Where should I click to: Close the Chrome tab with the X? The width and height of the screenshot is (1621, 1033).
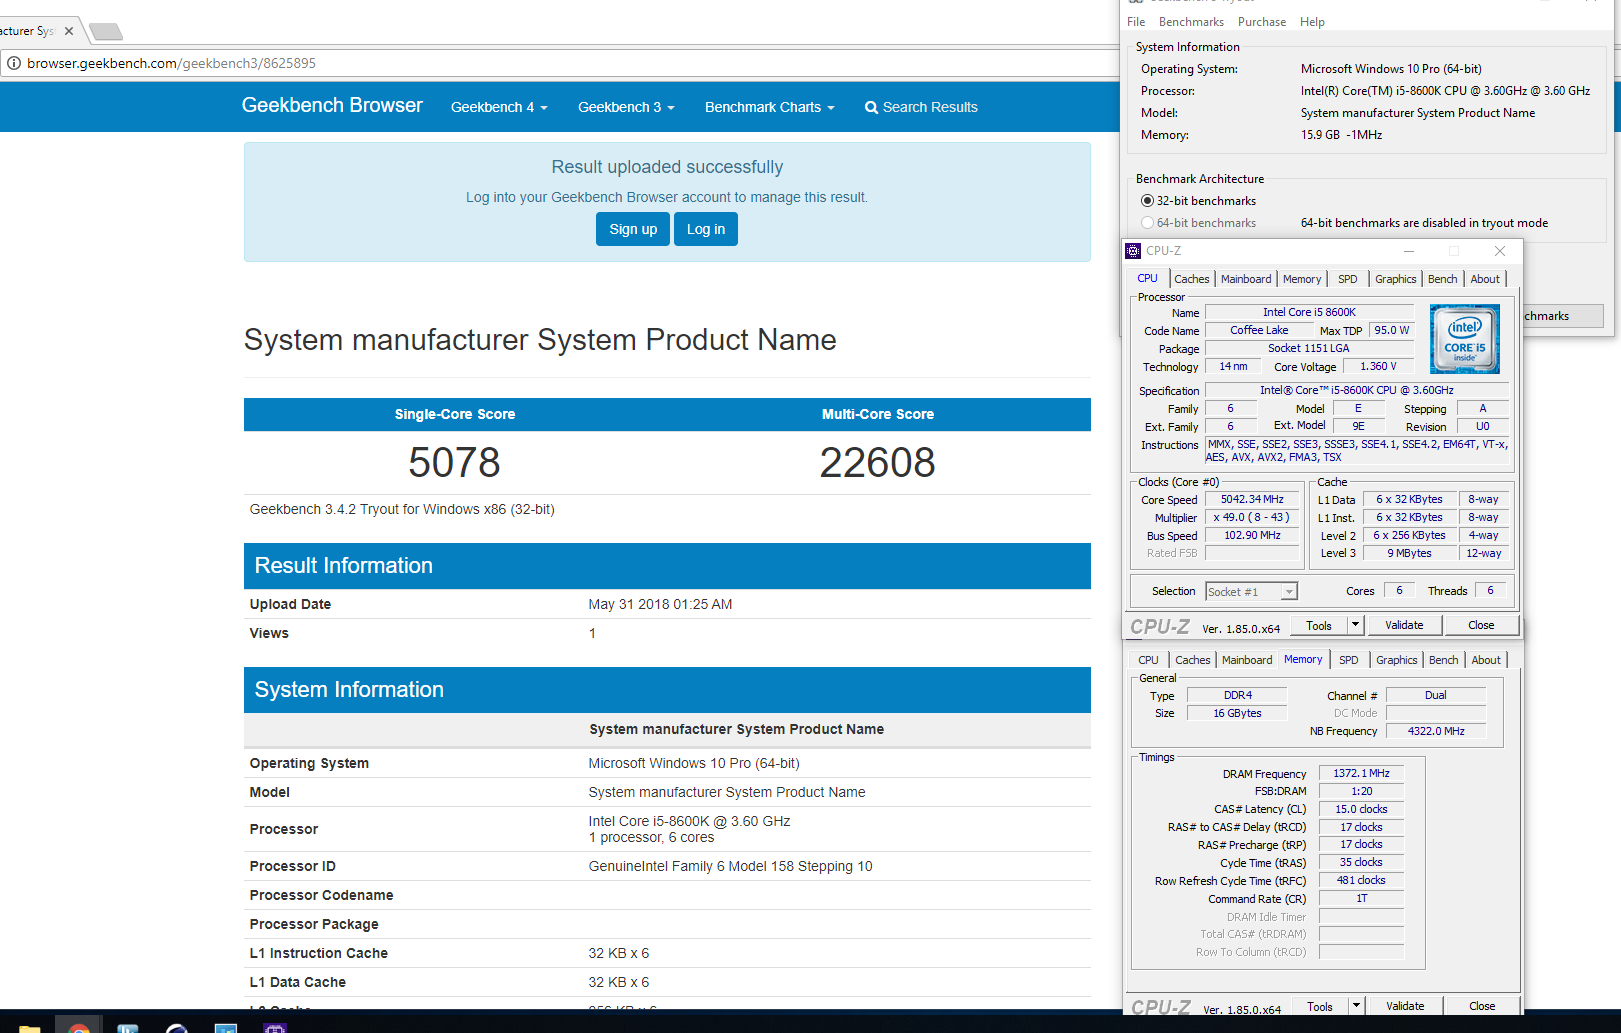[x=69, y=31]
